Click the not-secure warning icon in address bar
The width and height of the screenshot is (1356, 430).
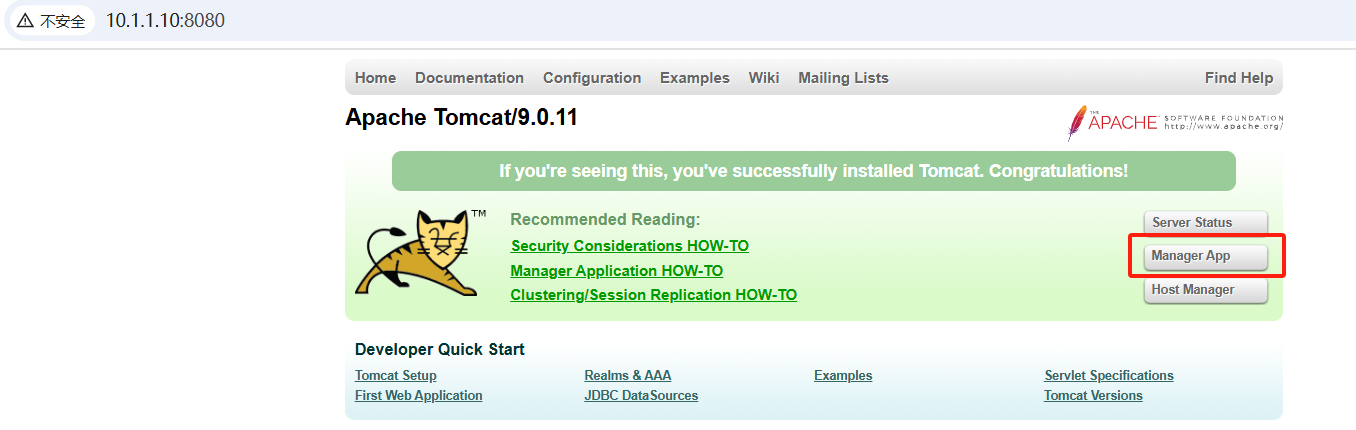(25, 20)
